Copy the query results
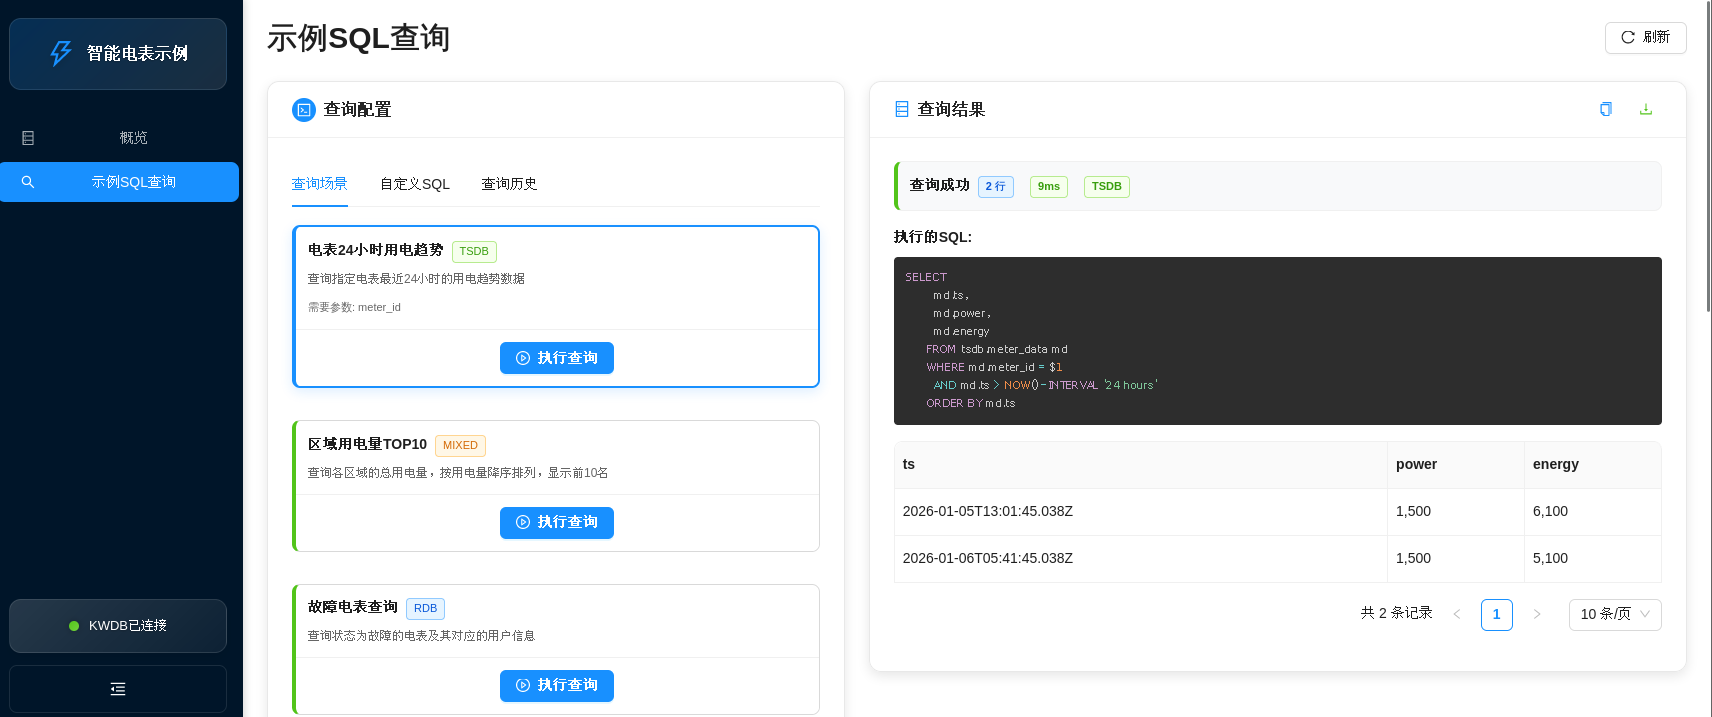The image size is (1712, 717). 1606,109
